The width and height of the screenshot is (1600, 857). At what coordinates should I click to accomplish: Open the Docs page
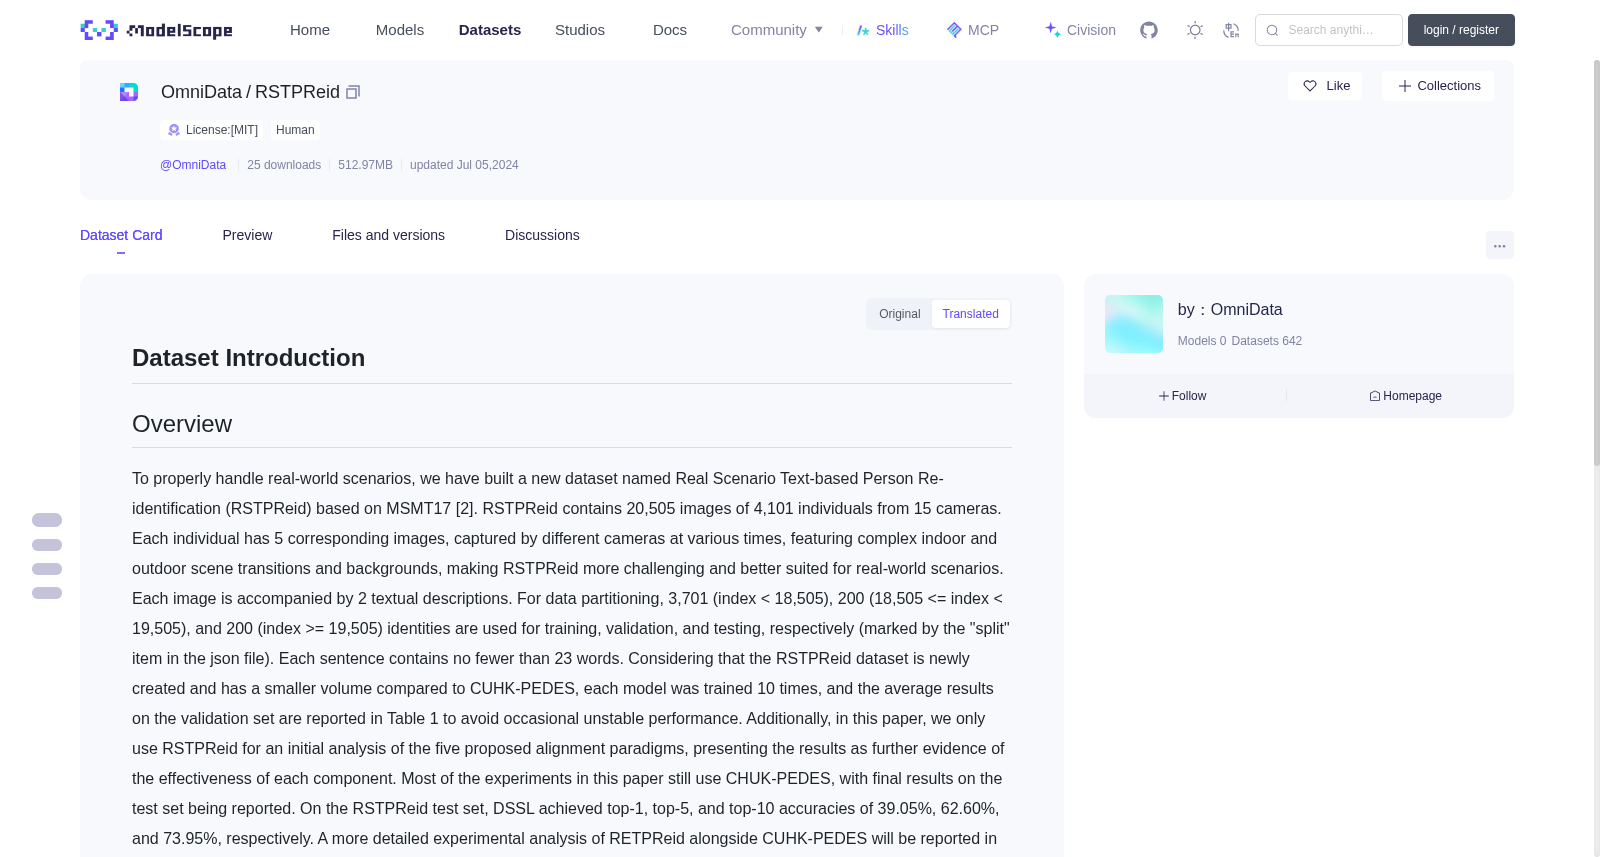pos(670,30)
